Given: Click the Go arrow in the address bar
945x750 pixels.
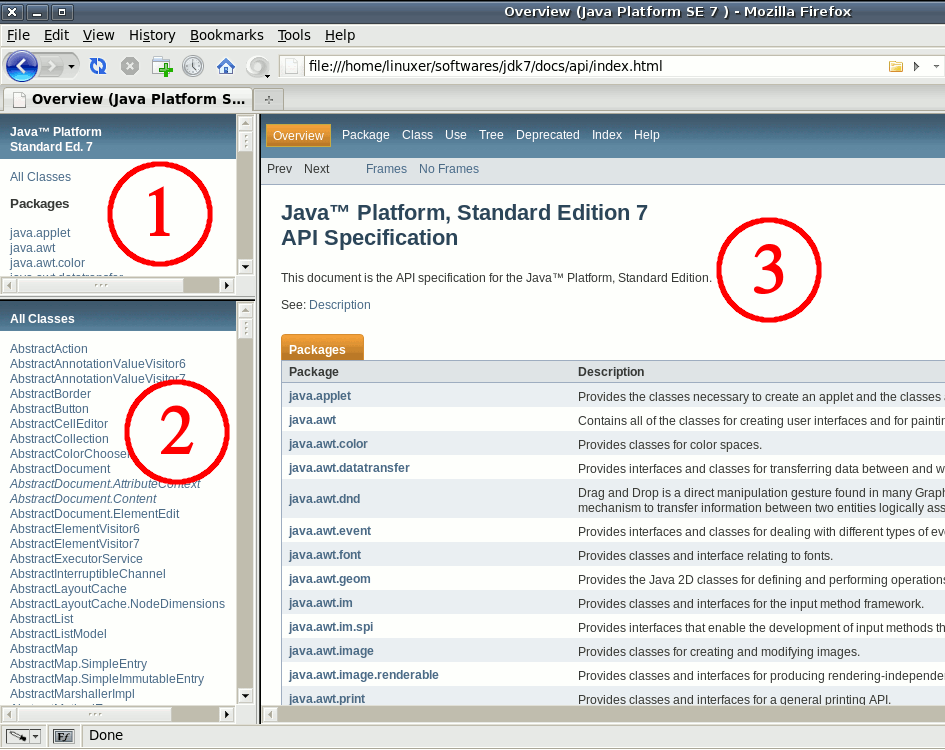Looking at the screenshot, I should coord(916,66).
